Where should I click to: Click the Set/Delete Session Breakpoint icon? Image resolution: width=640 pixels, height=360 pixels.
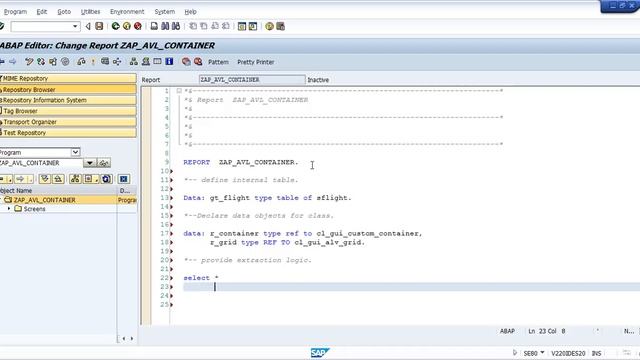pos(186,62)
